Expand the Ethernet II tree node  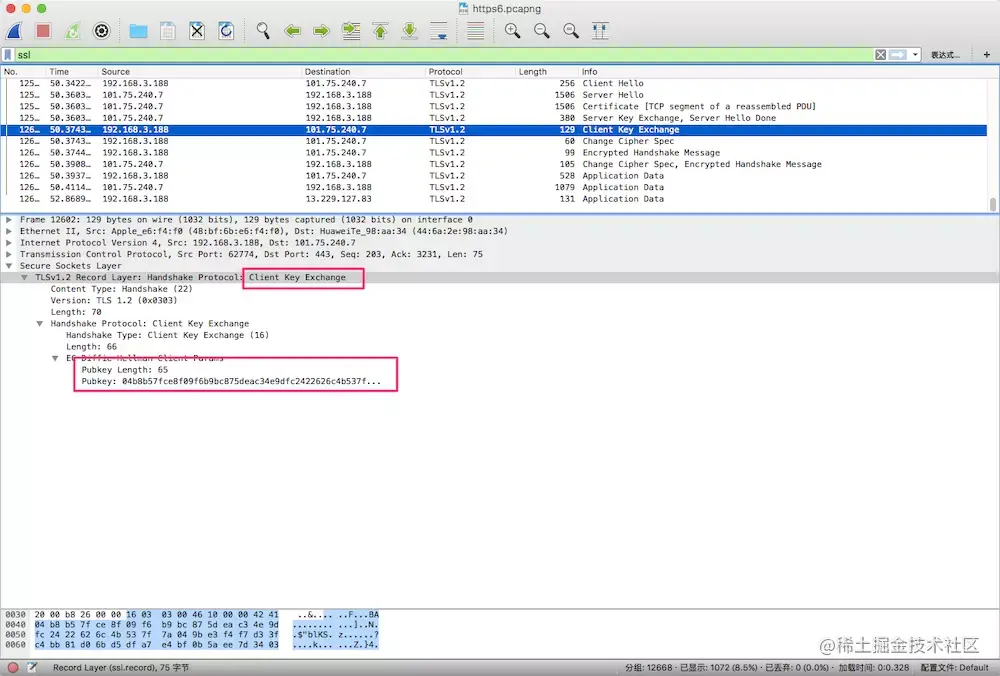pyautogui.click(x=9, y=231)
